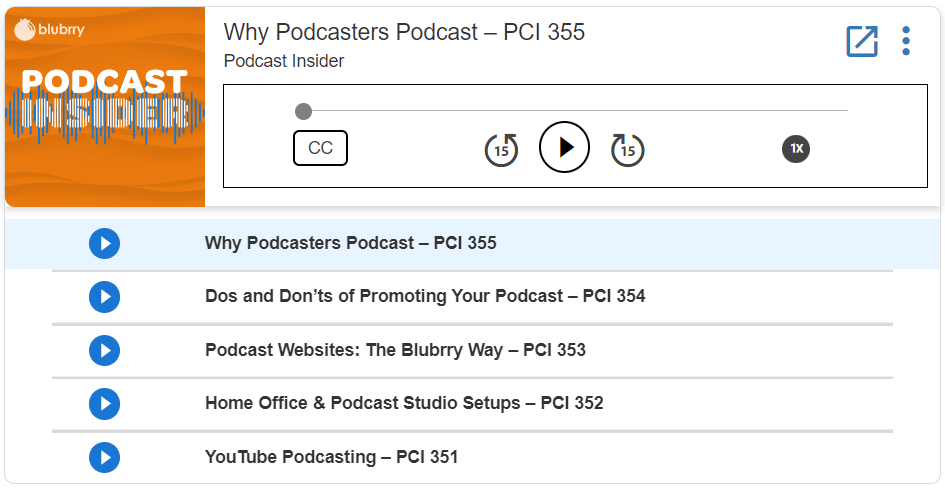
Task: Open the three-dot more options menu
Action: pos(906,41)
